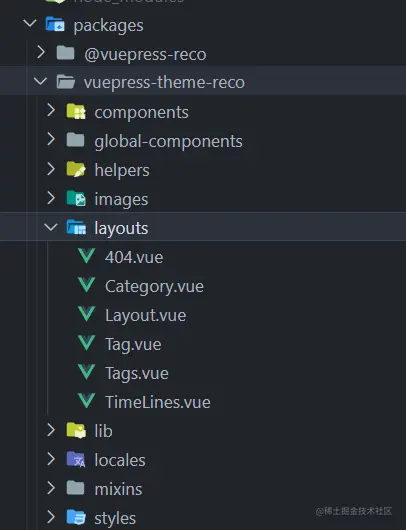Screen dimensions: 406x530
Task: Select the Tag.vue file
Action: [x=133, y=345]
